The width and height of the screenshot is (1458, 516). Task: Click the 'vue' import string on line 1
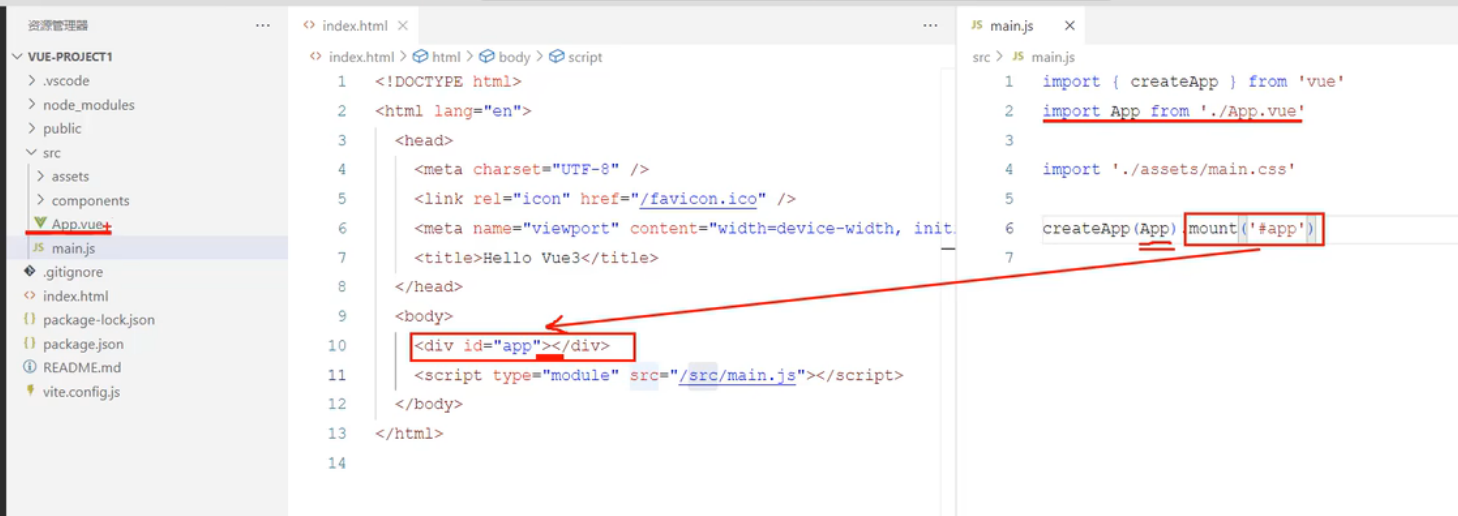coord(1321,81)
